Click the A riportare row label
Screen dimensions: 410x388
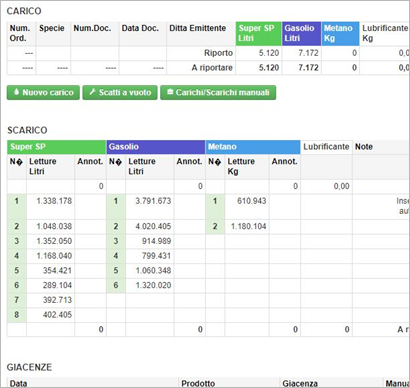212,68
